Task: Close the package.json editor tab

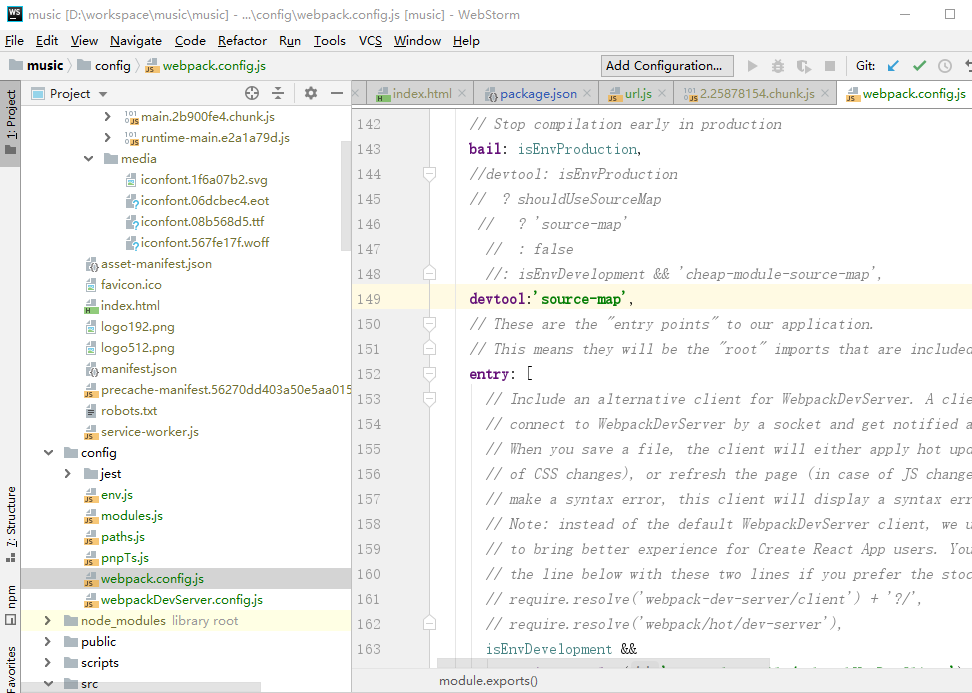Action: [x=587, y=93]
